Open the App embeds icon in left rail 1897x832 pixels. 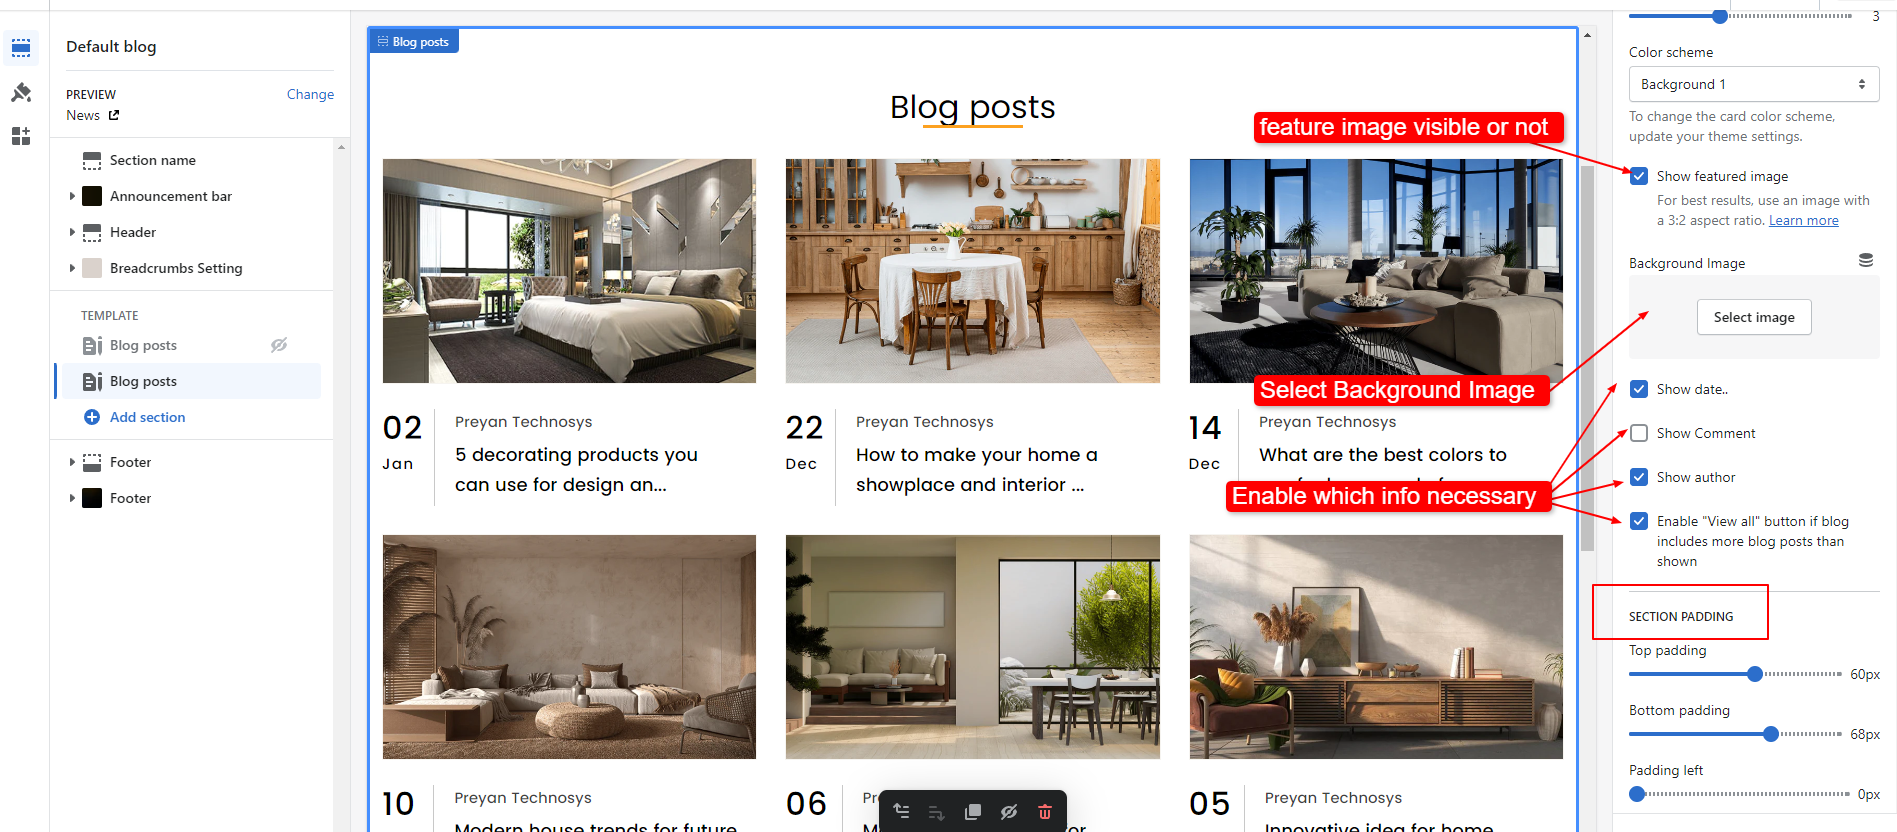[x=21, y=136]
